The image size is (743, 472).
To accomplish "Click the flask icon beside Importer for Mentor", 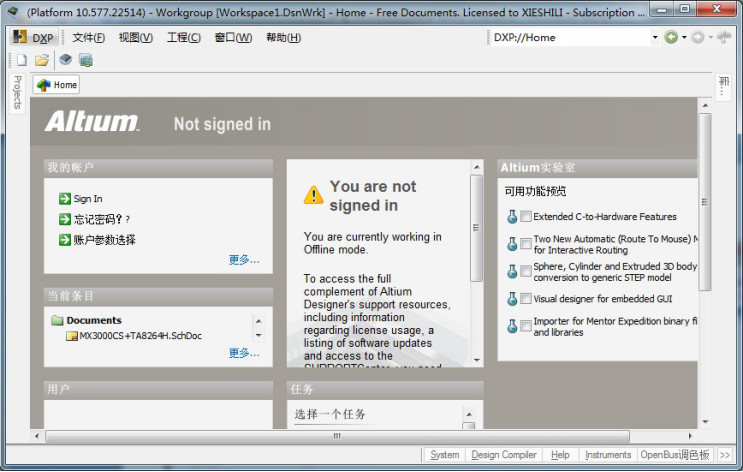I will click(x=512, y=326).
